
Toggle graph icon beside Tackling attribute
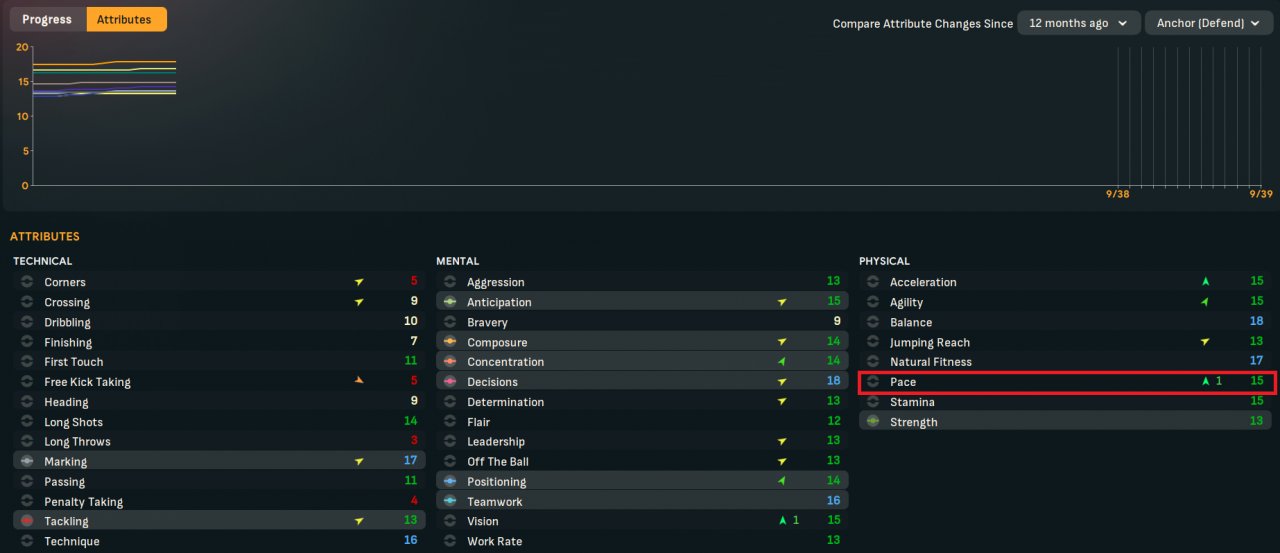(x=27, y=521)
